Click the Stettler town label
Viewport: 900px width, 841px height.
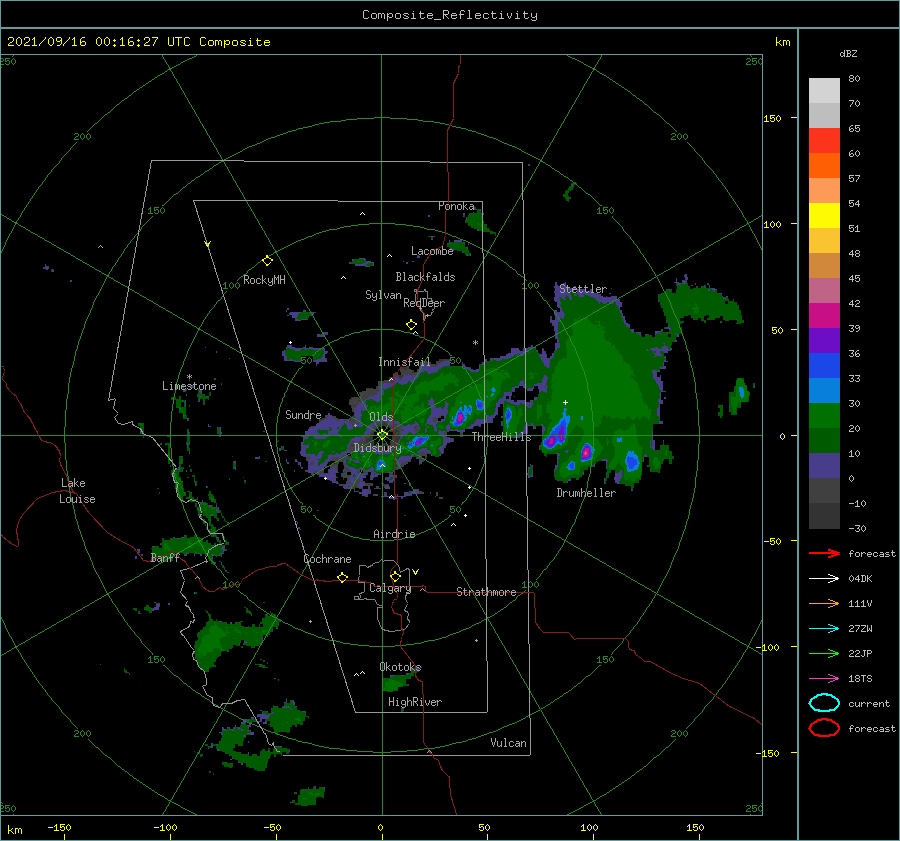(x=583, y=289)
